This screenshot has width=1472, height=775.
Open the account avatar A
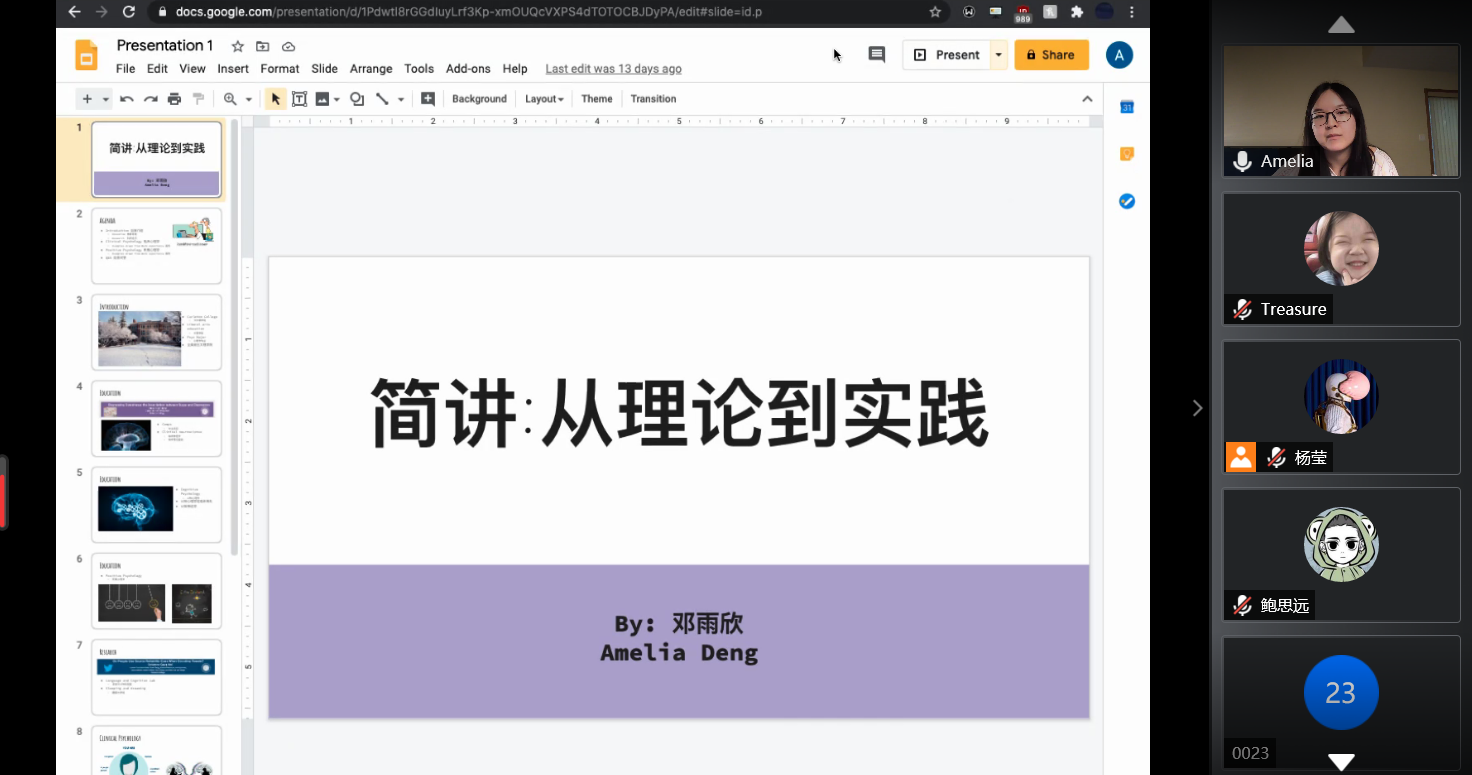1119,55
